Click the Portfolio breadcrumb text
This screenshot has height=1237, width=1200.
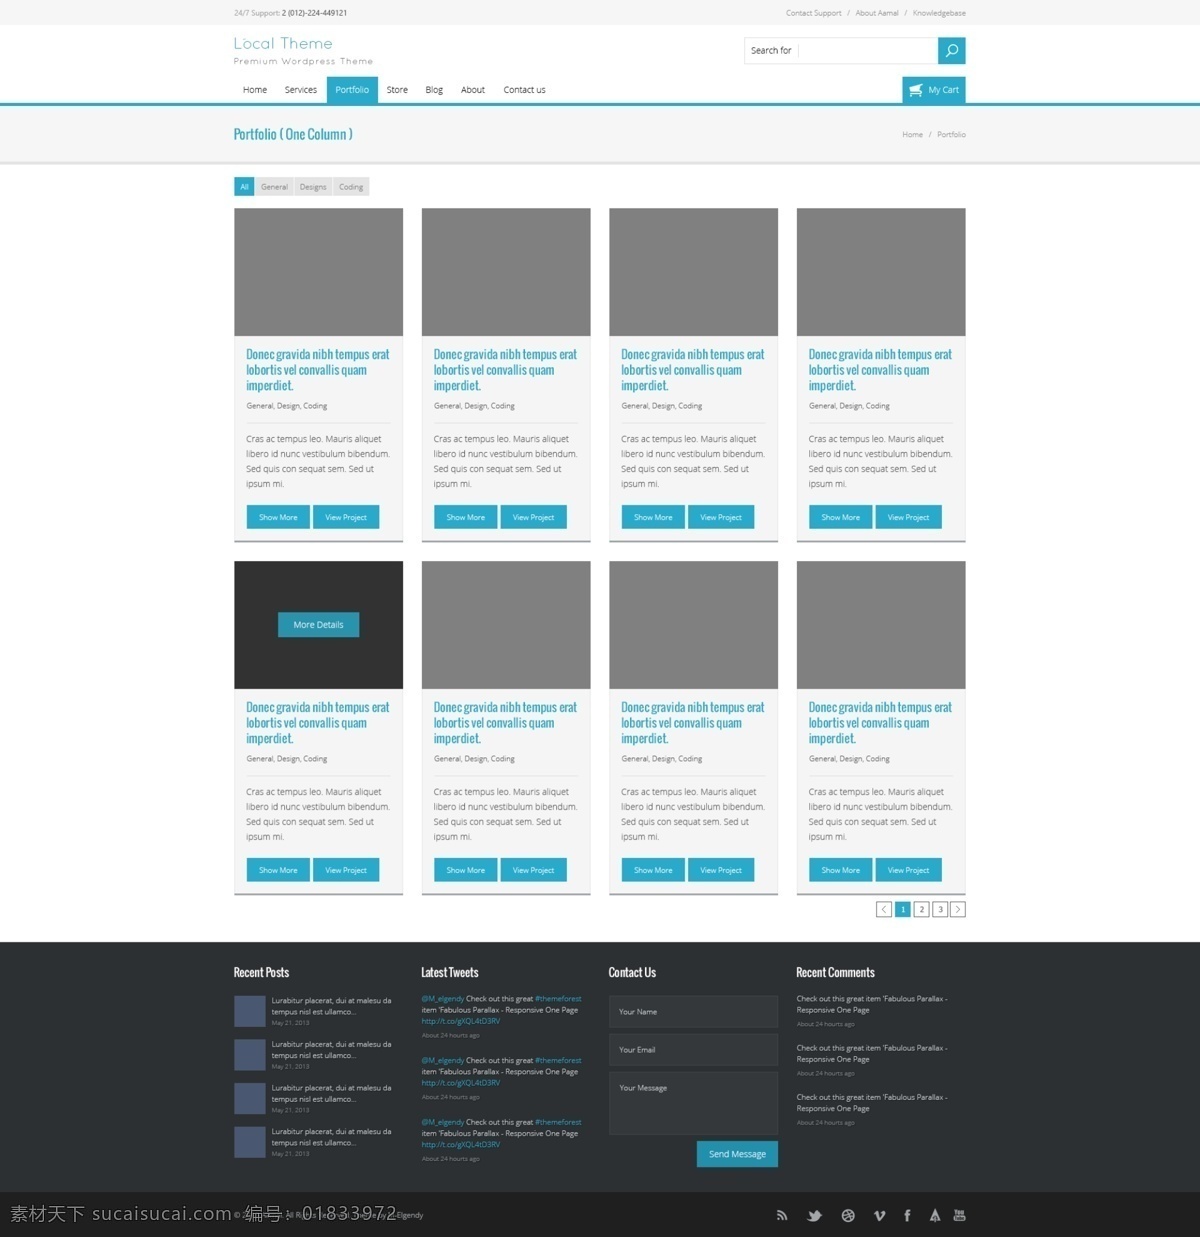click(951, 135)
